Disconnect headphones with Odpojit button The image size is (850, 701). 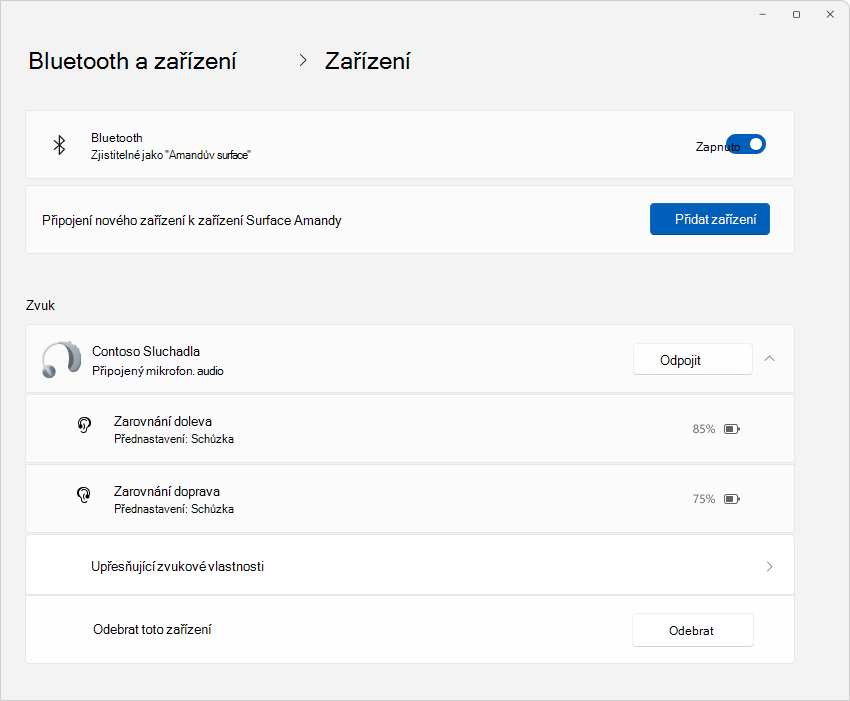point(693,359)
